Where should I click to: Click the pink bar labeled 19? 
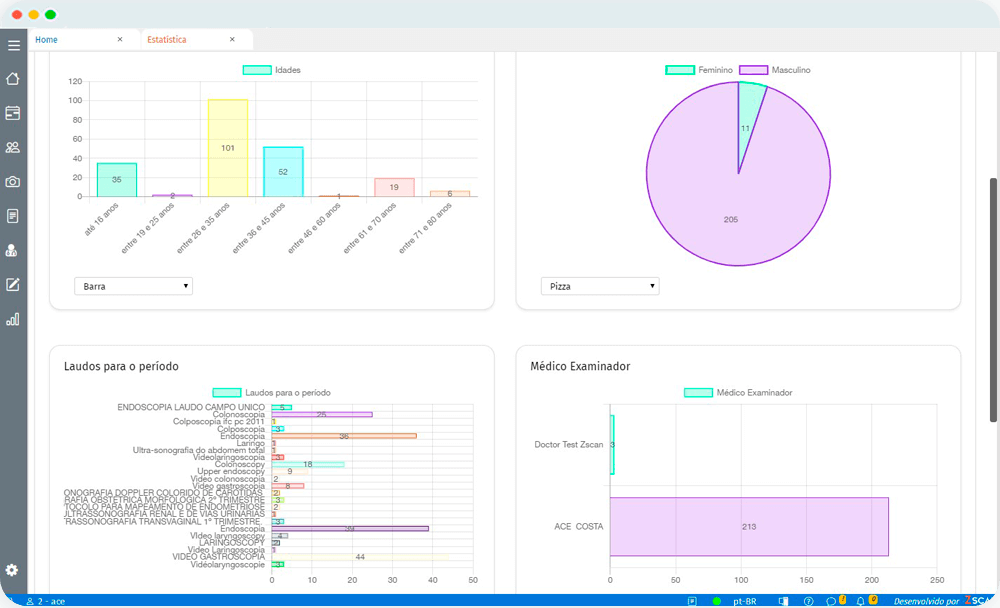[394, 188]
